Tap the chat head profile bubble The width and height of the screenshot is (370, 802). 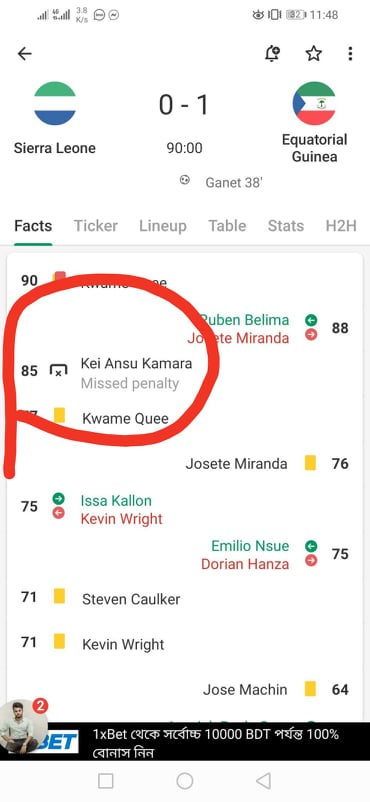coord(25,726)
